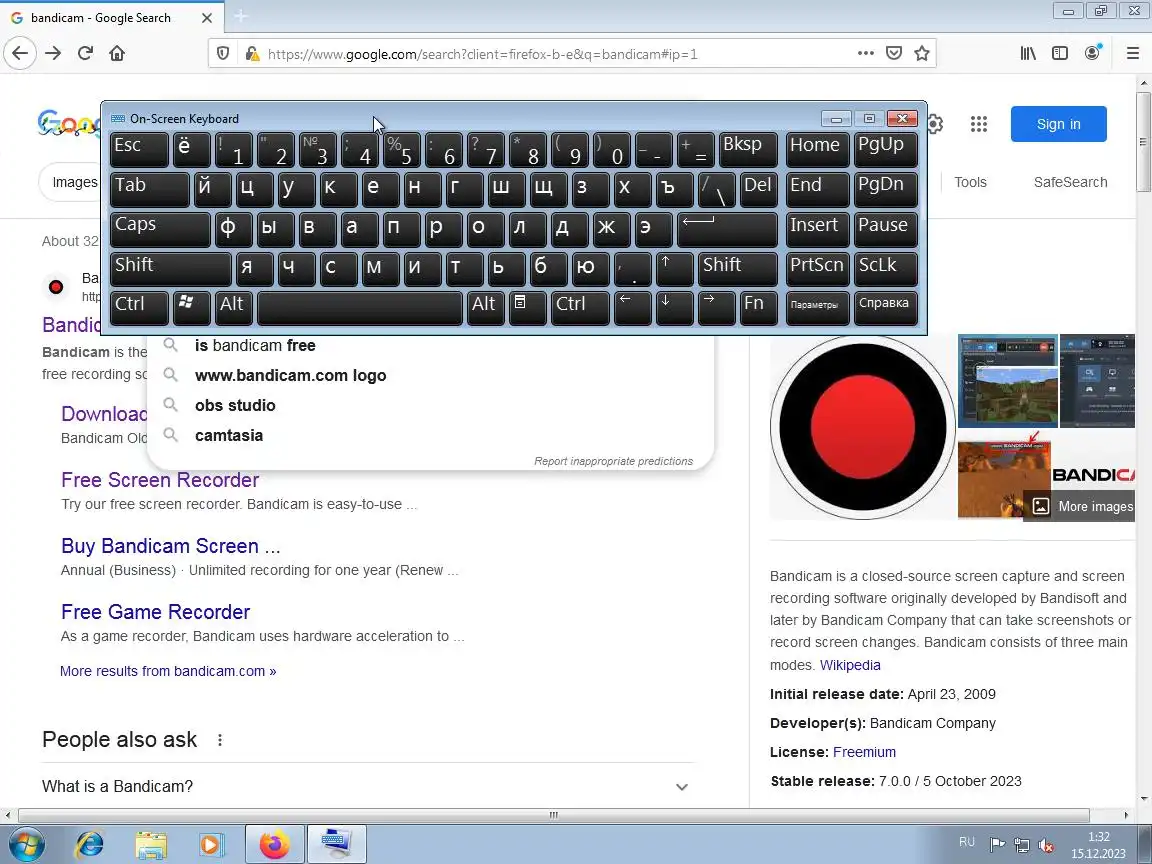Toggle the Fn key on the on-screen keyboard
The width and height of the screenshot is (1152, 864).
pos(758,306)
